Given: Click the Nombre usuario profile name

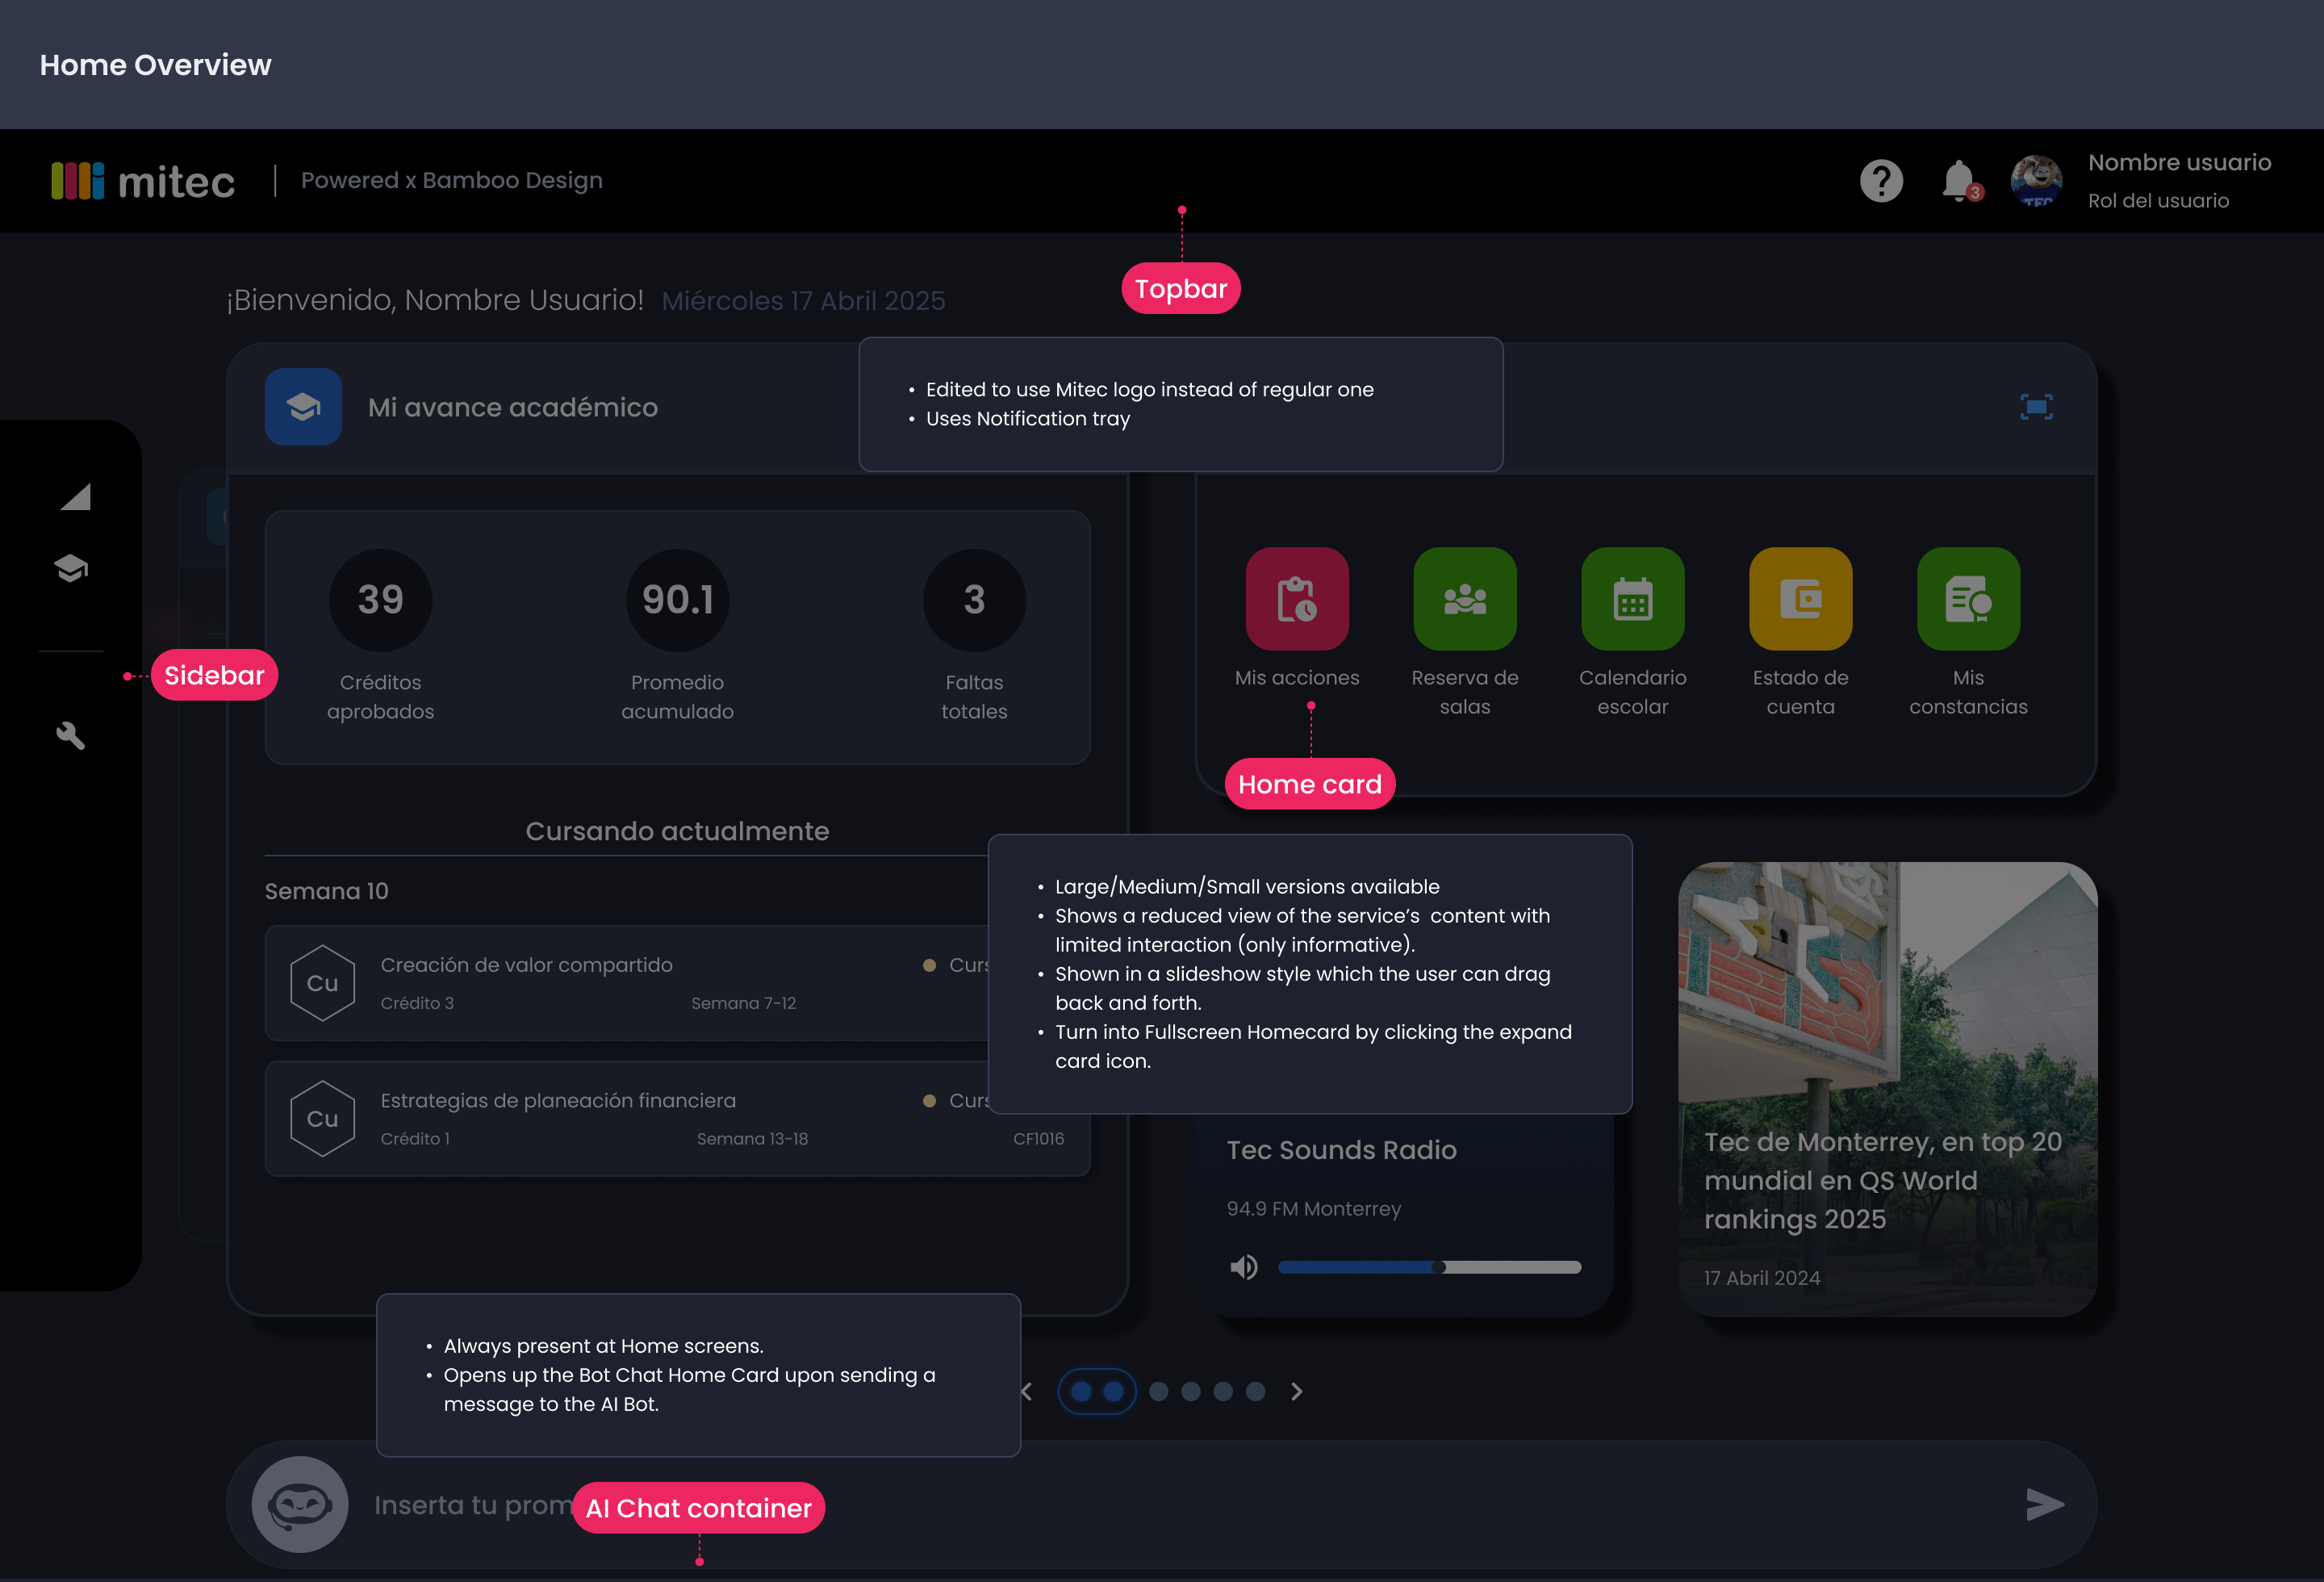Looking at the screenshot, I should pos(2179,162).
